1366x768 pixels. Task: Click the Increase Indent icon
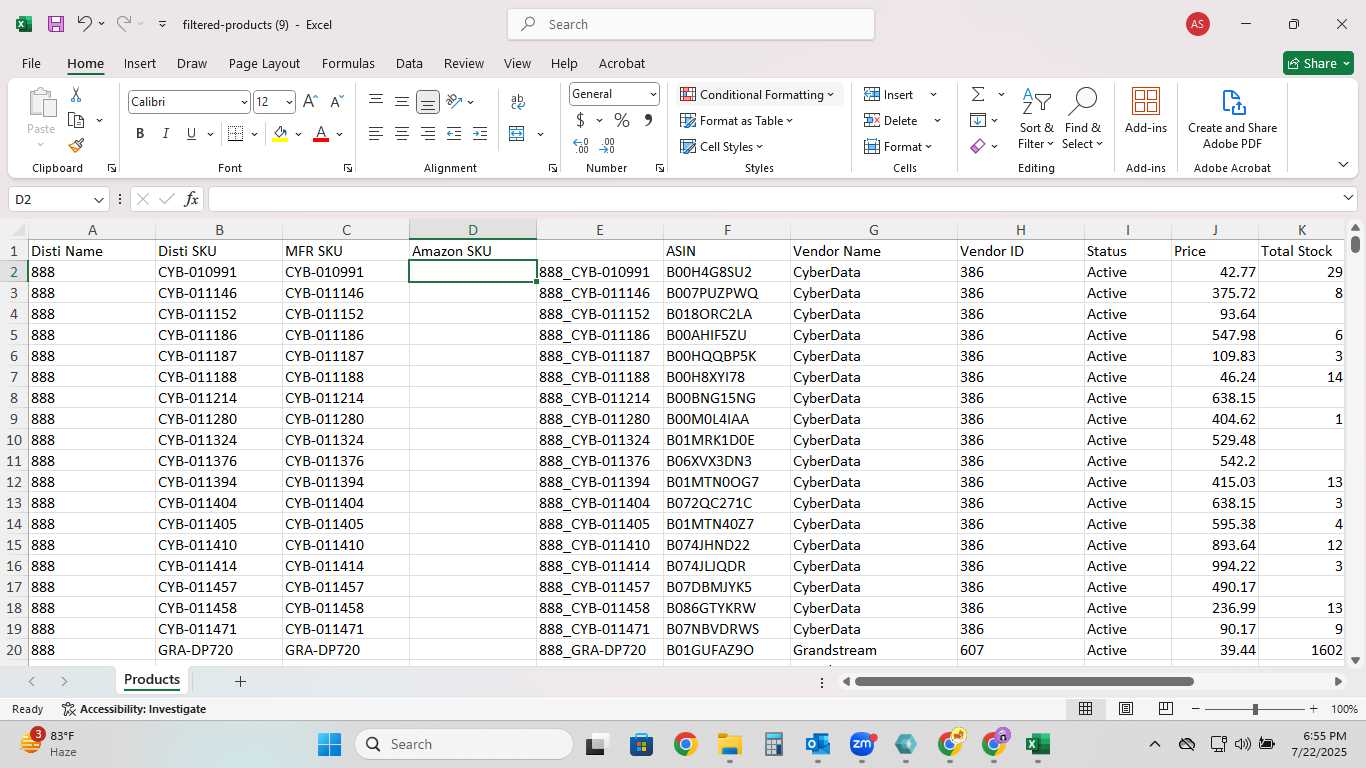[x=480, y=134]
